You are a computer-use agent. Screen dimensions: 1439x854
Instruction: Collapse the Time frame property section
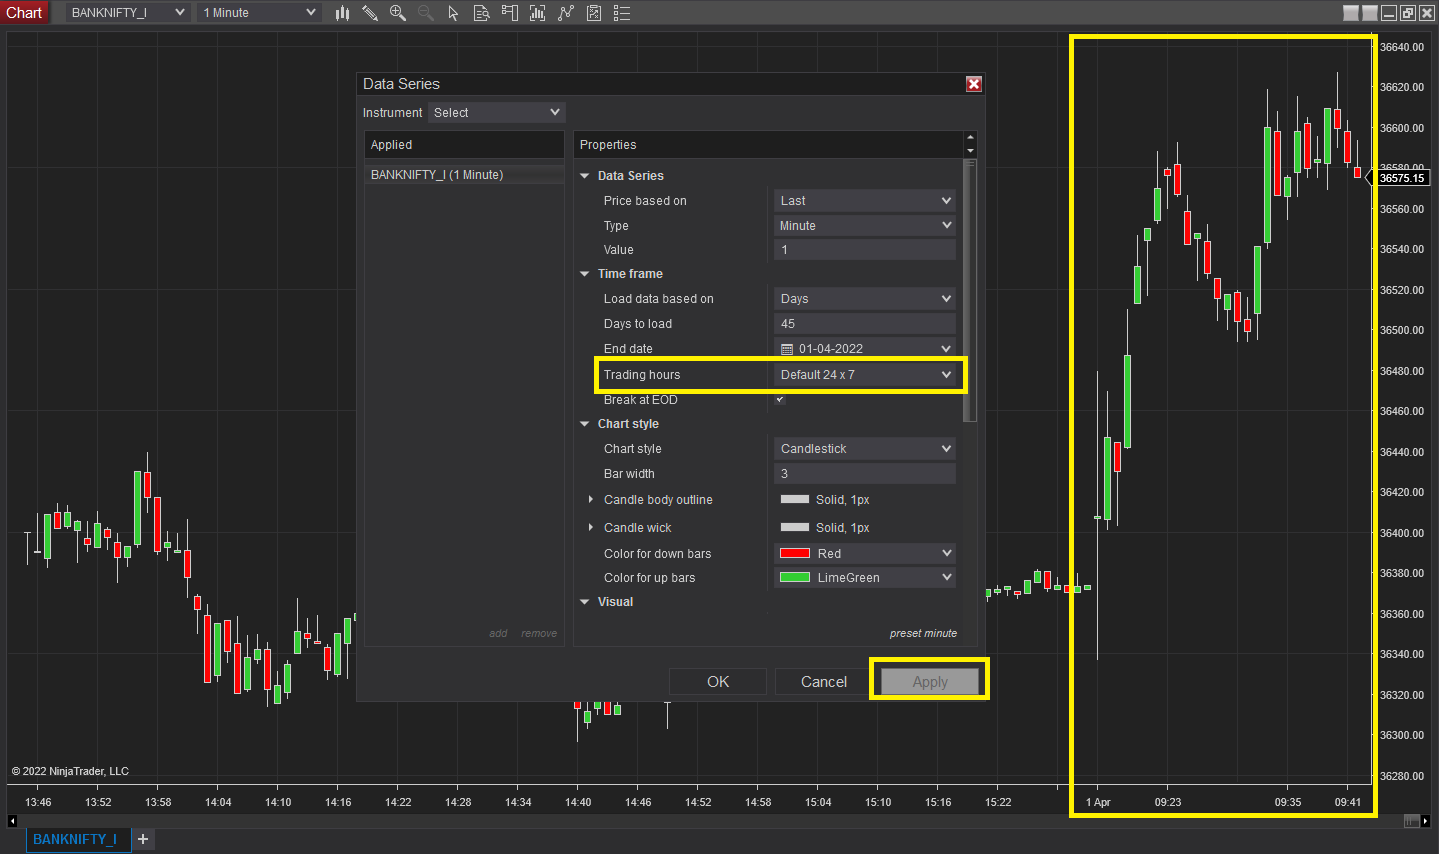pos(585,274)
